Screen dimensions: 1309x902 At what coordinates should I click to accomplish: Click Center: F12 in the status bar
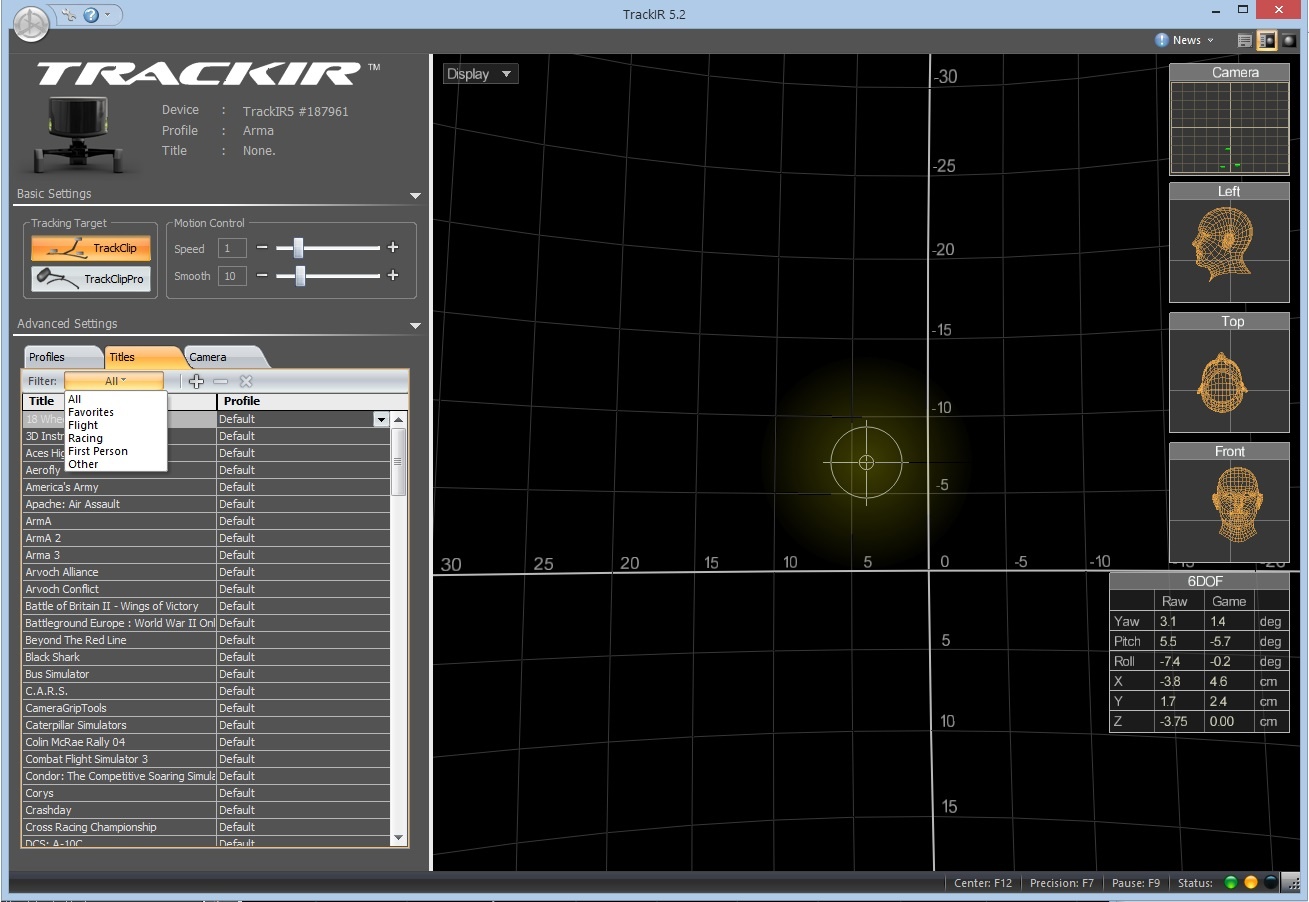(x=983, y=883)
